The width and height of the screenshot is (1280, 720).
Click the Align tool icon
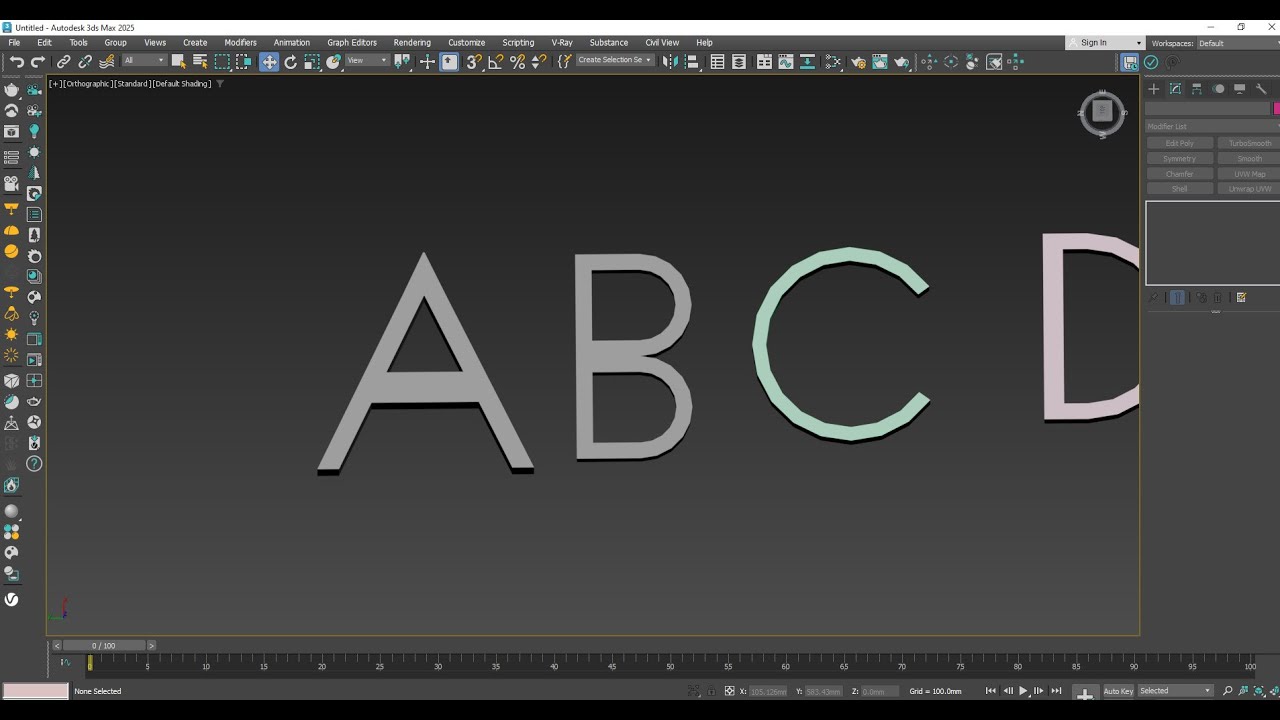691,62
